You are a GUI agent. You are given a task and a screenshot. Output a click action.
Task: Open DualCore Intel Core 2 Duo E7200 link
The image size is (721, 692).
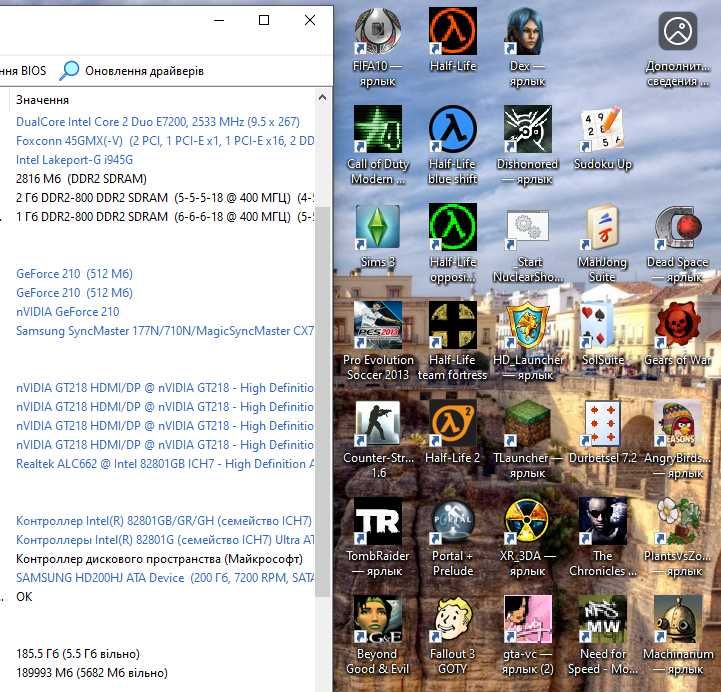tap(158, 122)
